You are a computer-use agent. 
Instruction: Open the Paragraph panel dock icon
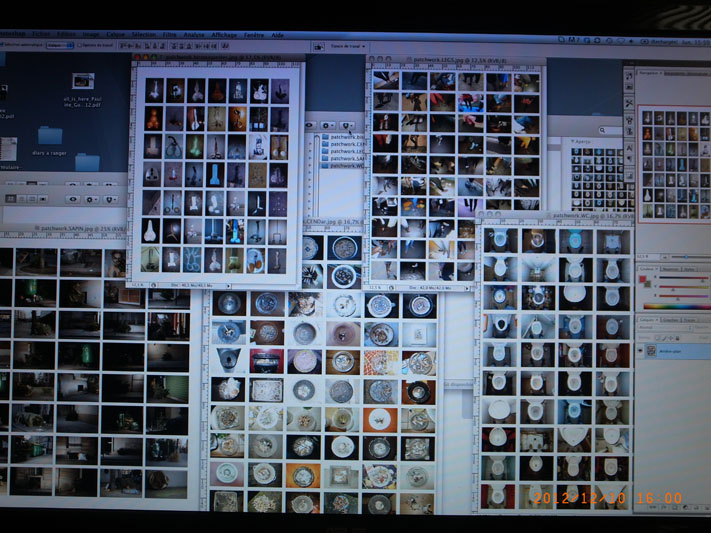(629, 159)
